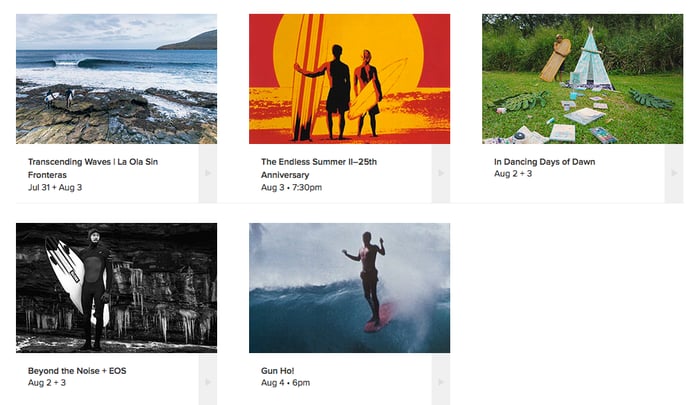
Task: Go to Beyond the Noise + EOS title
Action: pyautogui.click(x=77, y=370)
